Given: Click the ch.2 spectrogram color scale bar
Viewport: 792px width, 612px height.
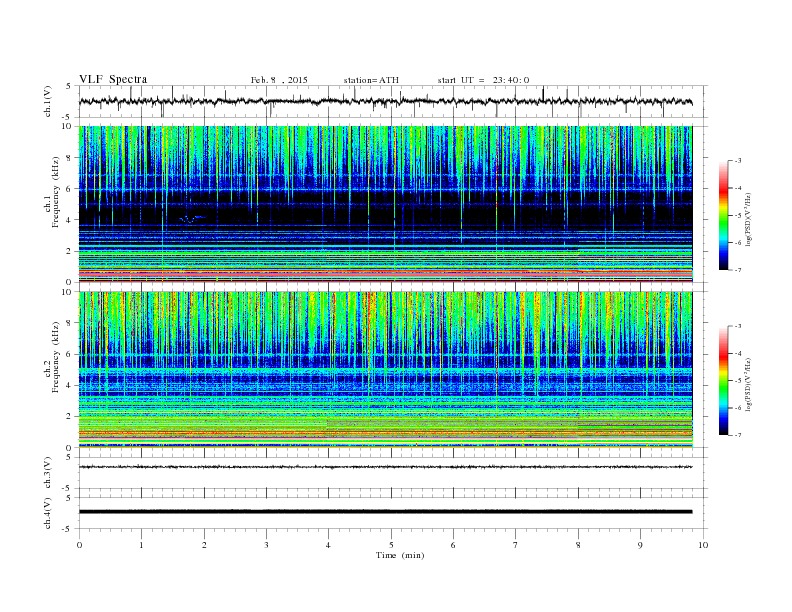Looking at the screenshot, I should pos(723,380).
